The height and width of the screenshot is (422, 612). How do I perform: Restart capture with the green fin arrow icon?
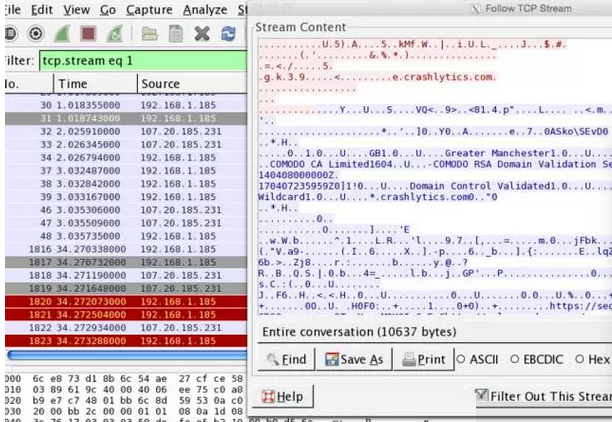(x=115, y=34)
